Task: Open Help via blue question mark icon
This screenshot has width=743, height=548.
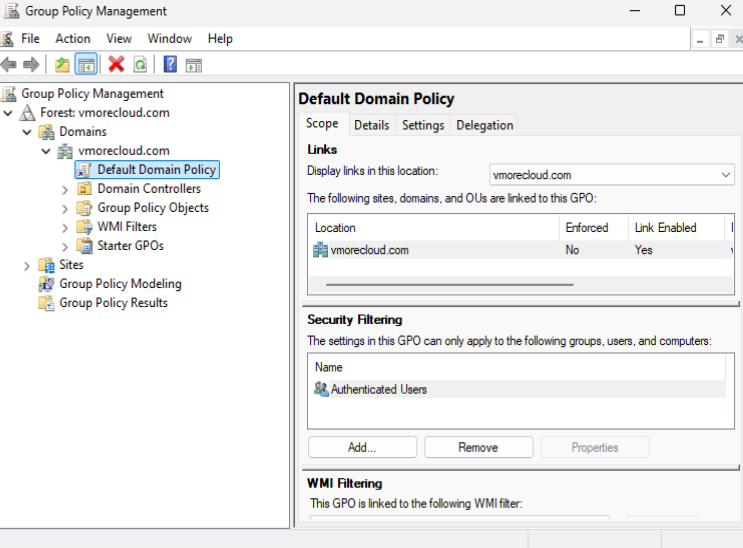Action: coord(170,64)
